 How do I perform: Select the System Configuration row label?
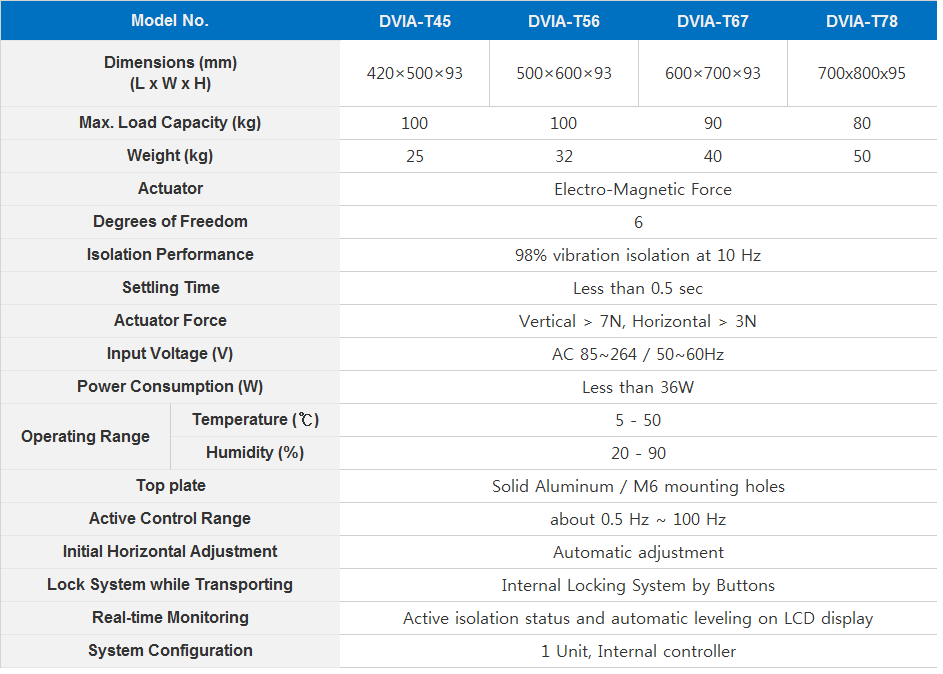(170, 651)
